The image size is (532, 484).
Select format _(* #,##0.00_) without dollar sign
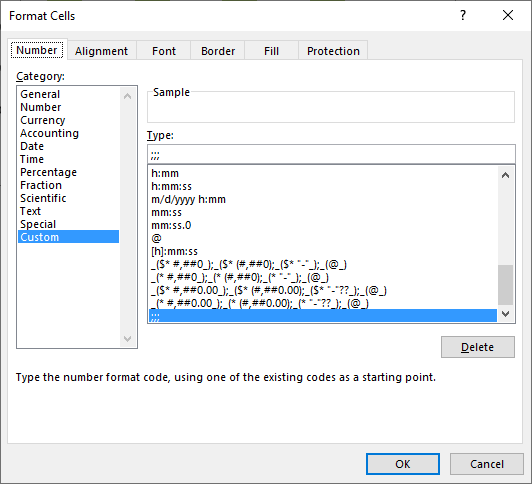coord(323,303)
